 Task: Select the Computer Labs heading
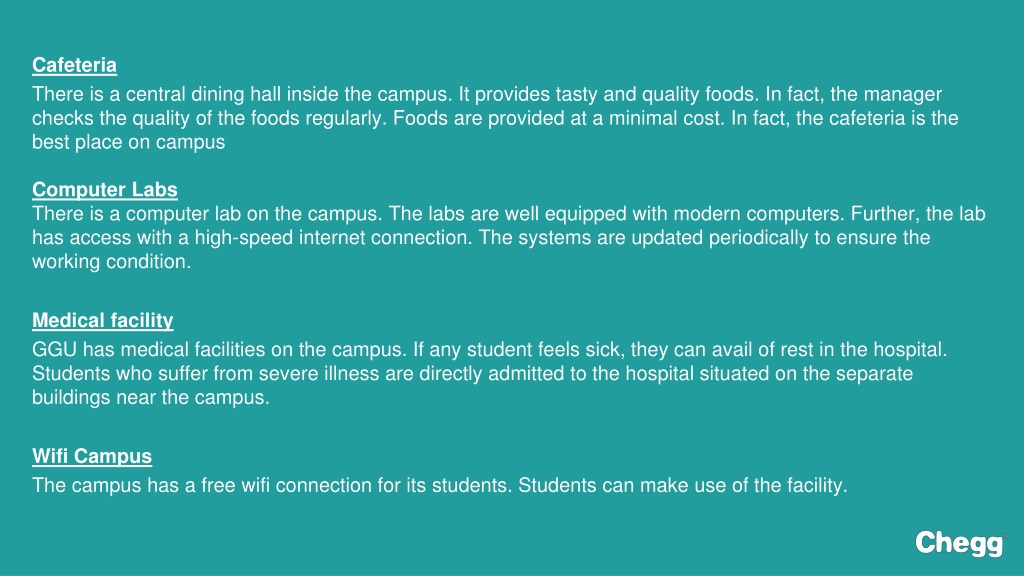(x=104, y=189)
